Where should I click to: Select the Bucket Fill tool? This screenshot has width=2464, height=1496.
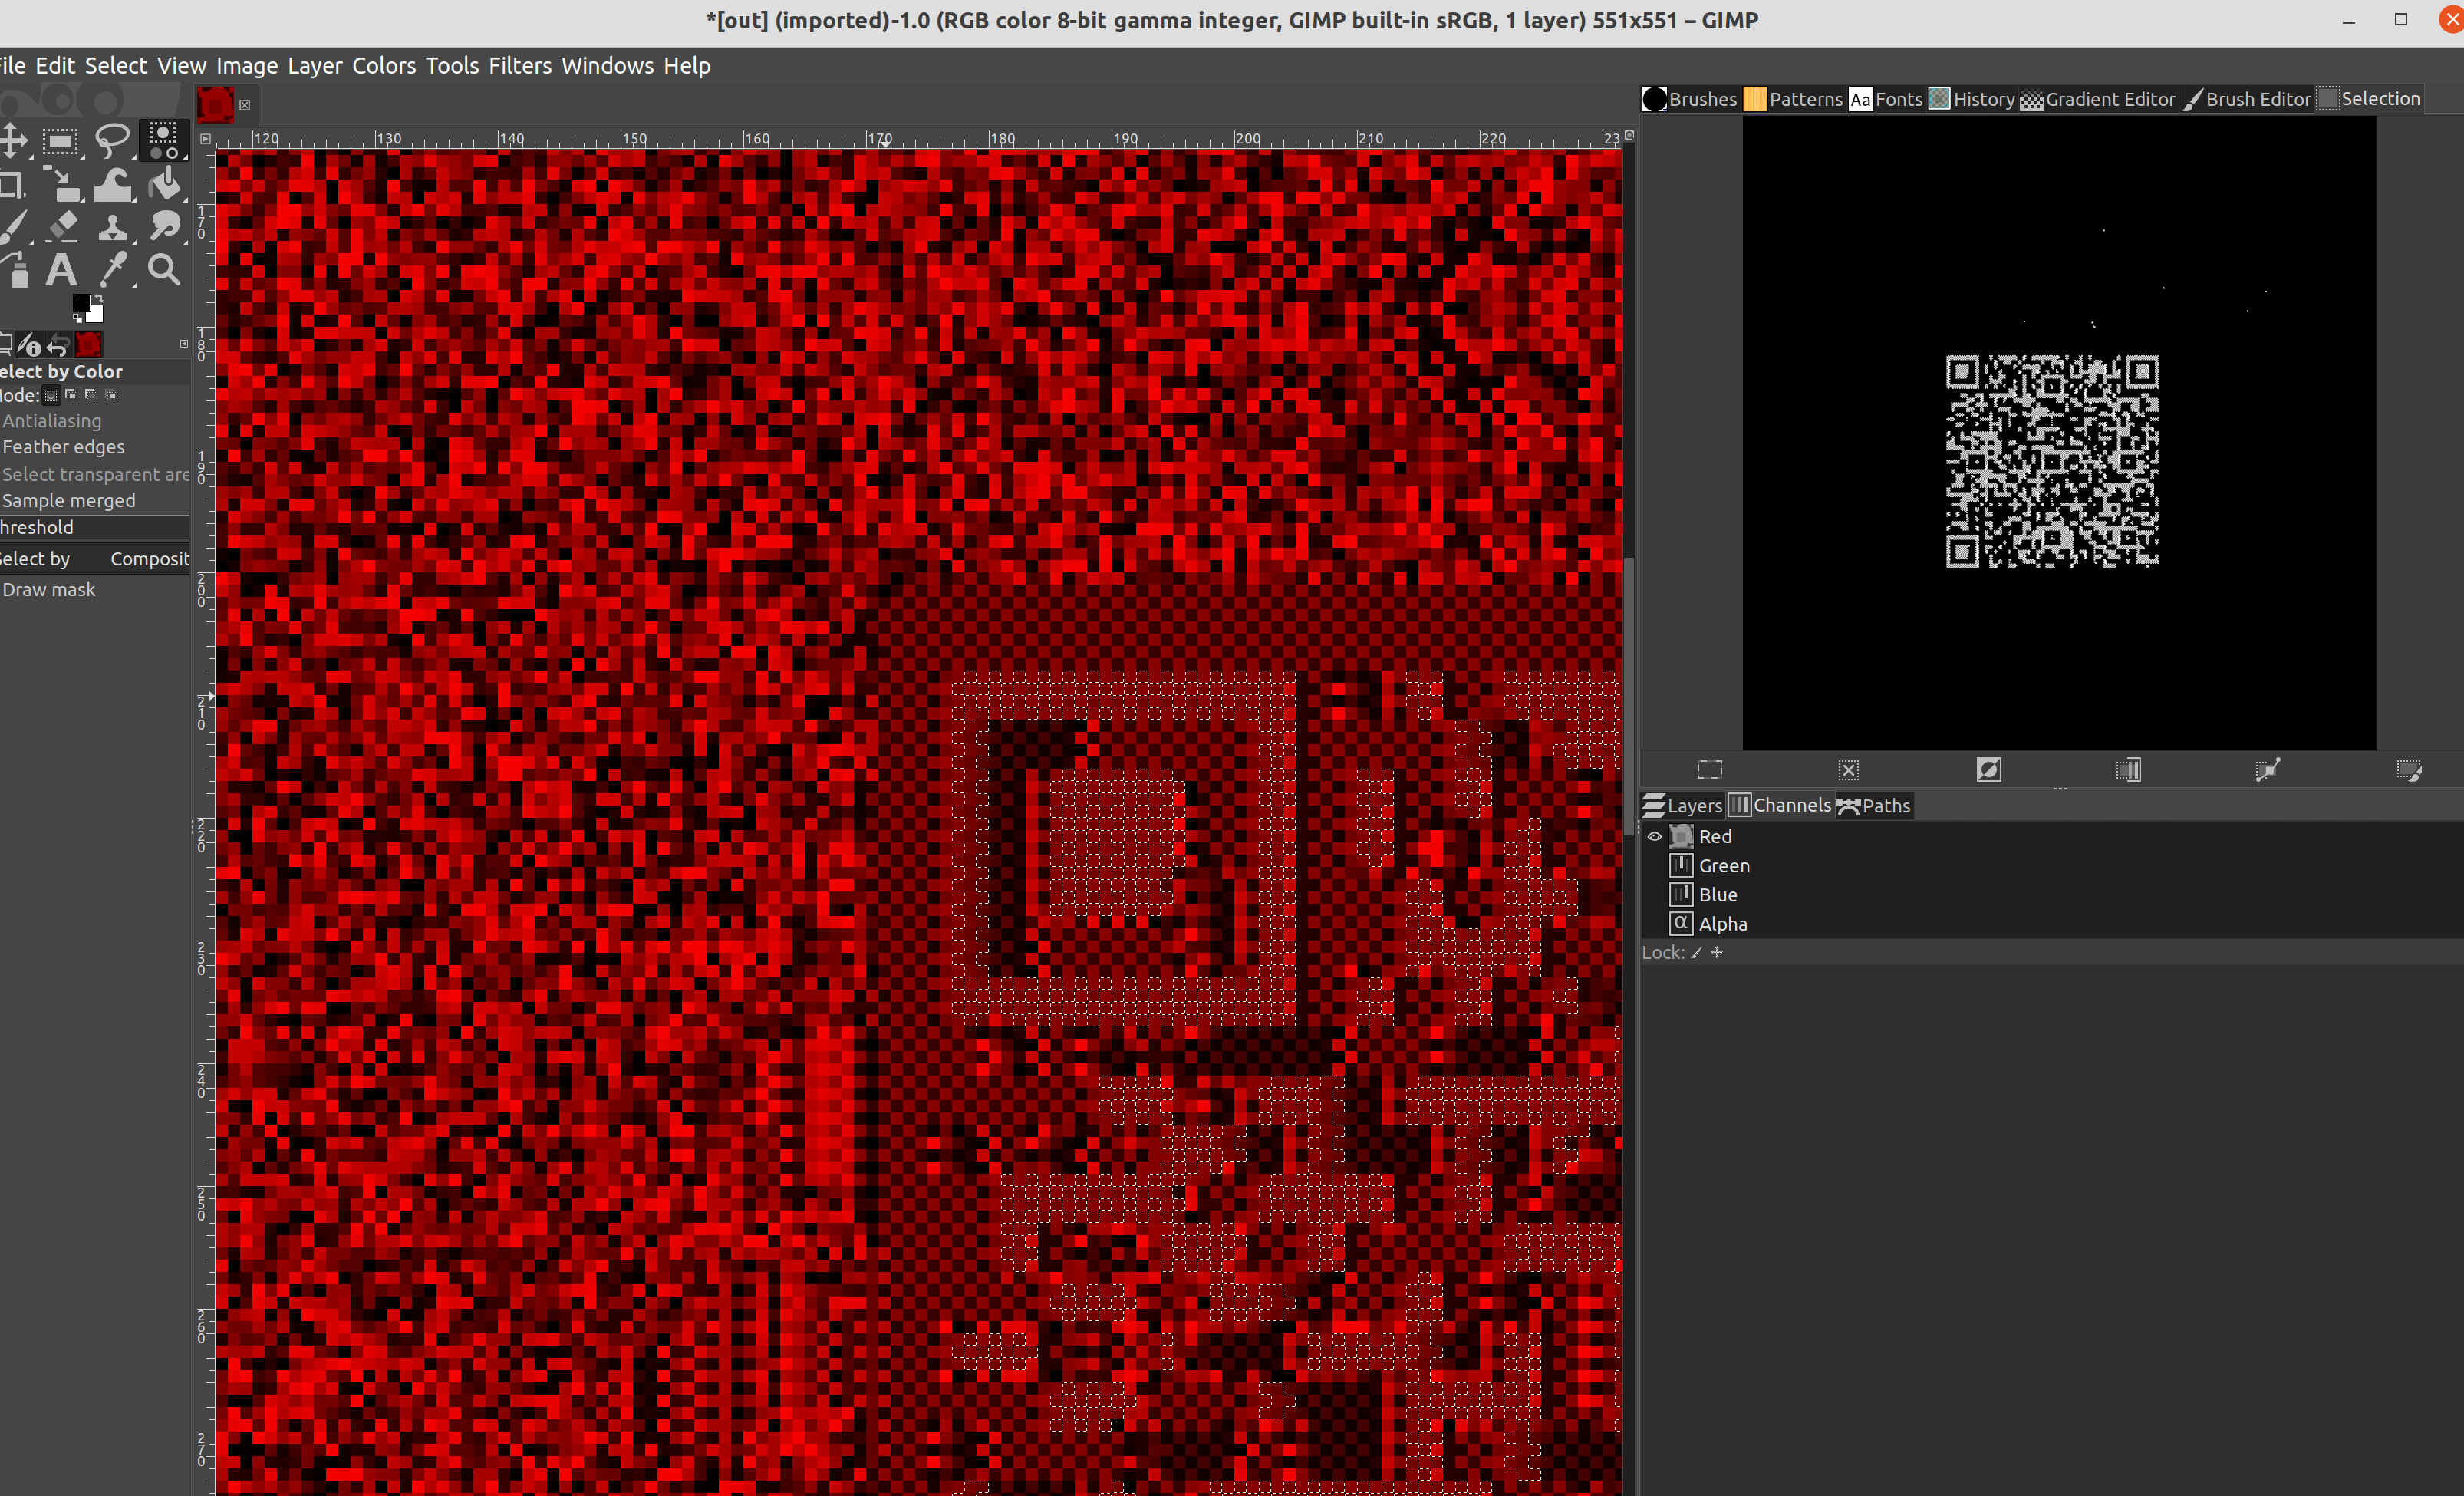(x=165, y=185)
